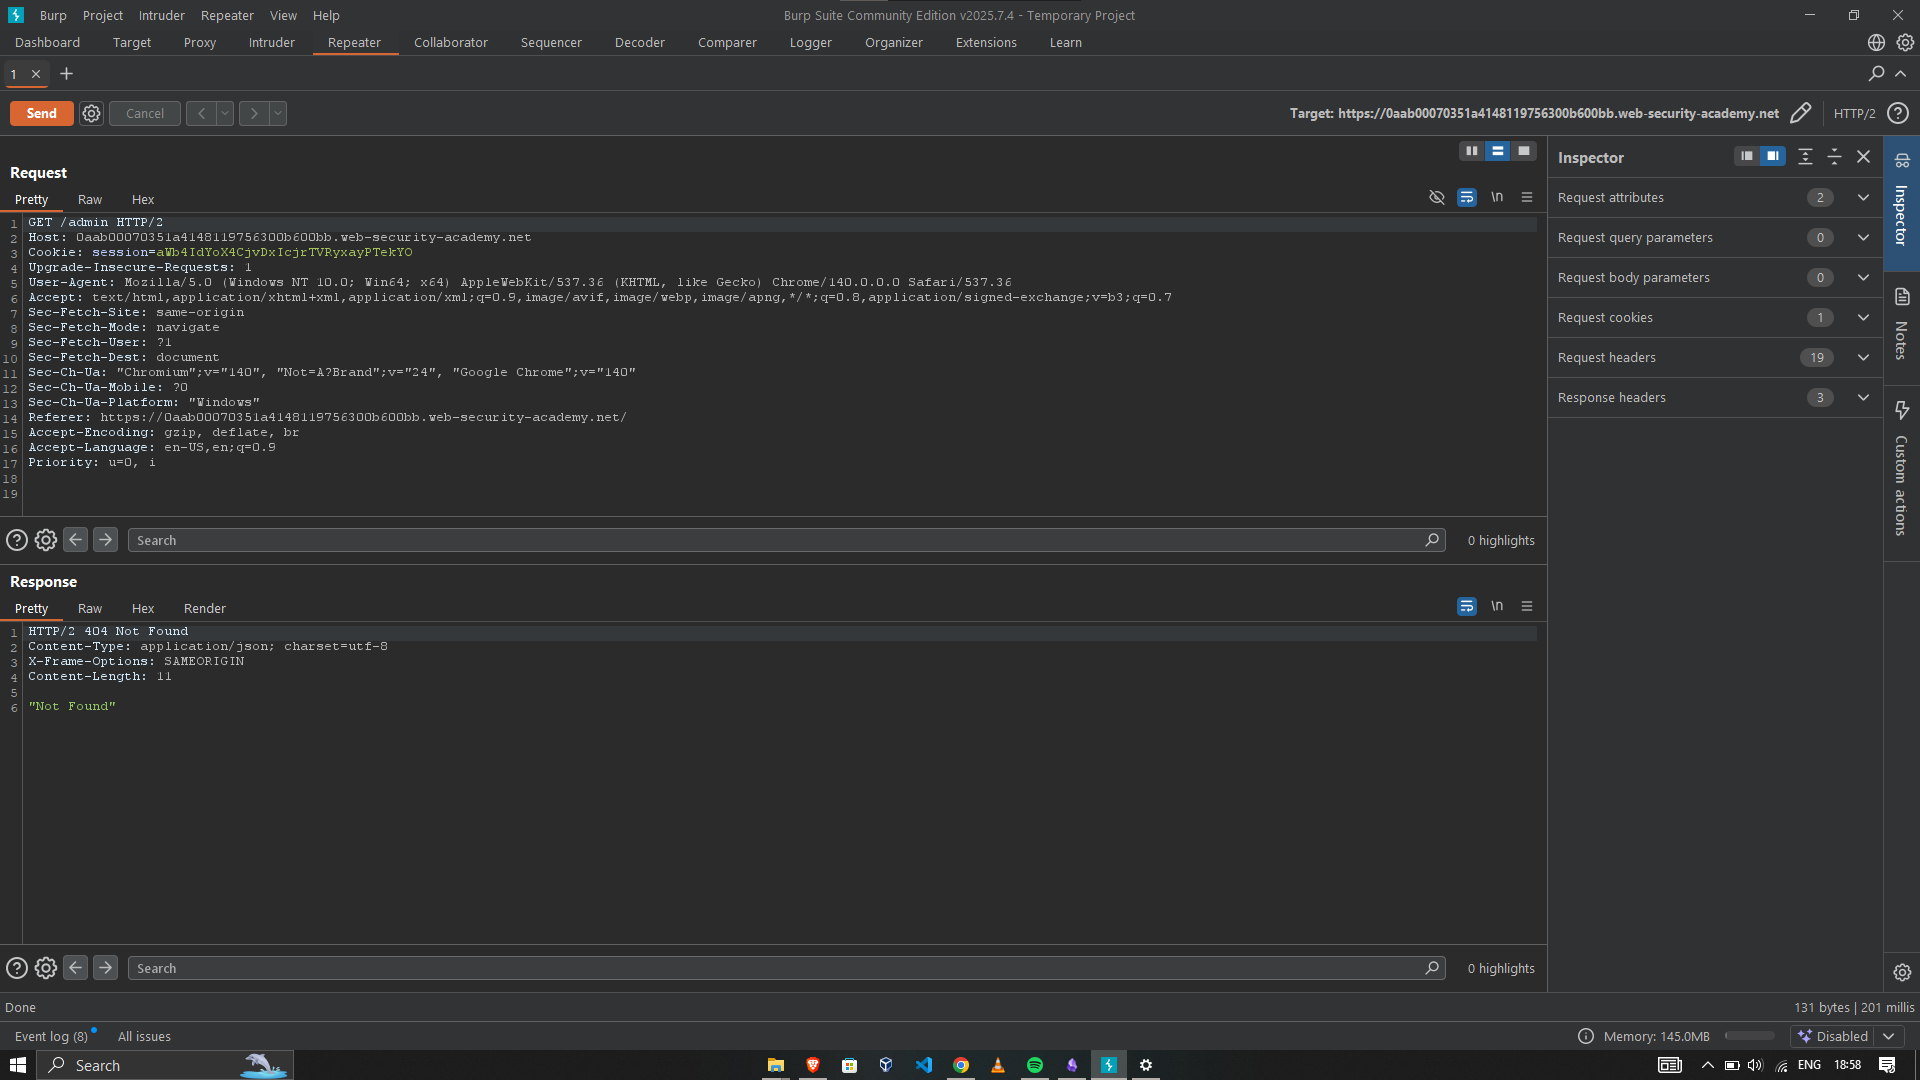Select top-bottom layout view
Screen dimensions: 1920x1080
pyautogui.click(x=1497, y=151)
